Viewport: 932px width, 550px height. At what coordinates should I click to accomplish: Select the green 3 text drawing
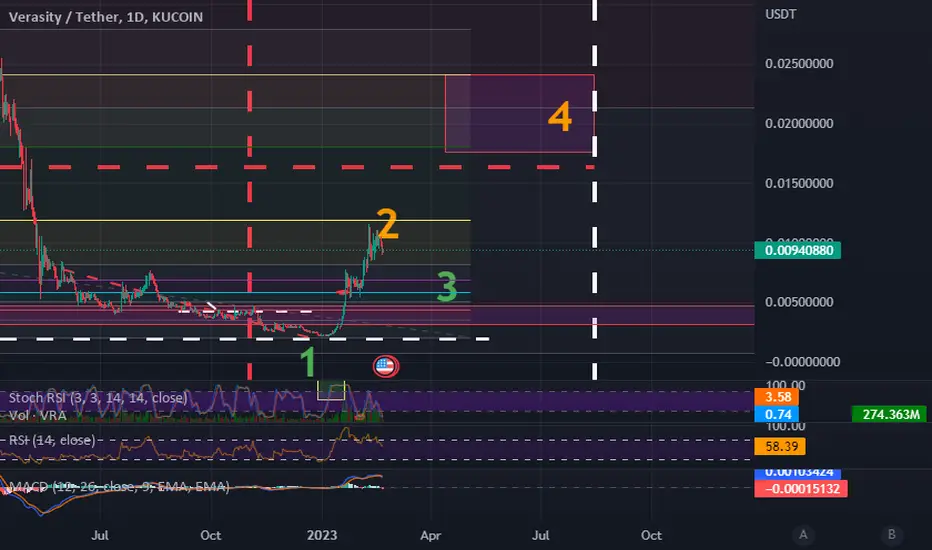(447, 287)
